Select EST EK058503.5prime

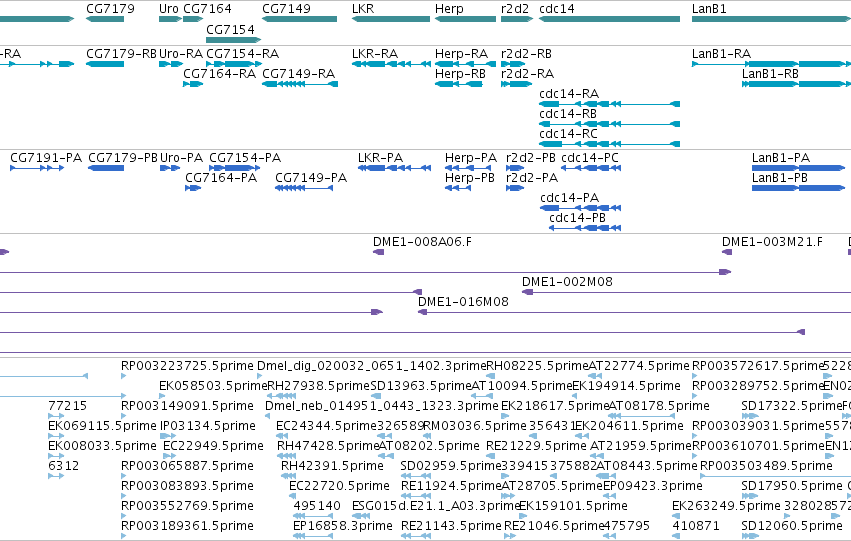tap(213, 386)
